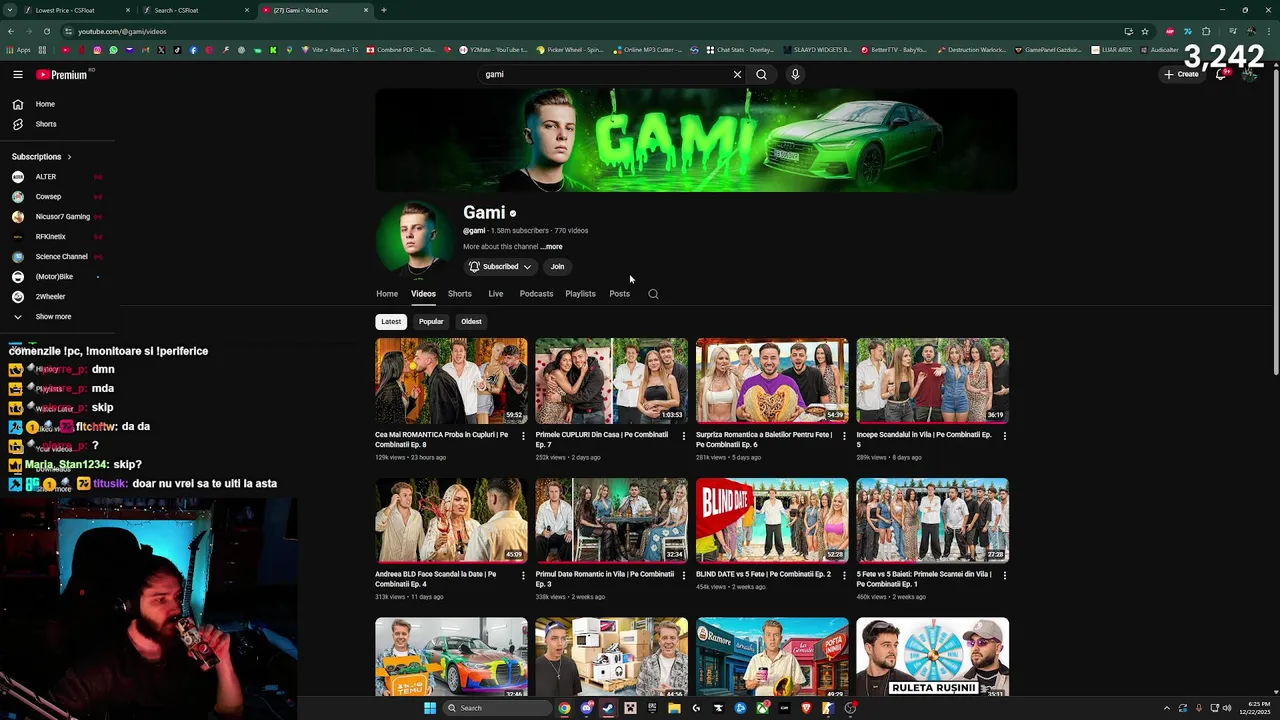
Task: Open options menu for Incepe Scandalul in Vila video
Action: 1004,436
